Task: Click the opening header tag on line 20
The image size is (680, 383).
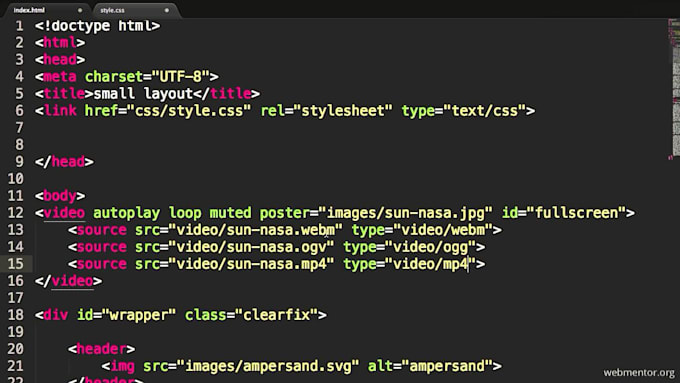Action: click(x=101, y=349)
